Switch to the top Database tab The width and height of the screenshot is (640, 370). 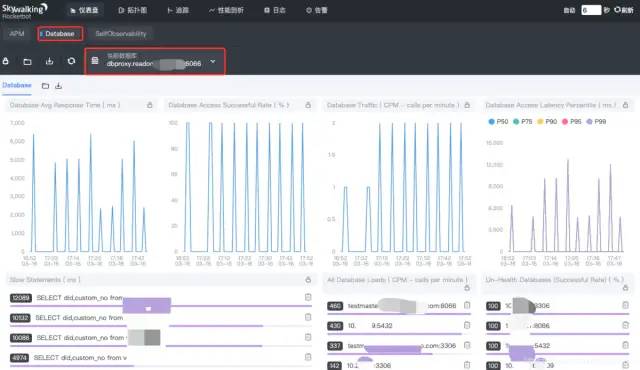pos(60,33)
